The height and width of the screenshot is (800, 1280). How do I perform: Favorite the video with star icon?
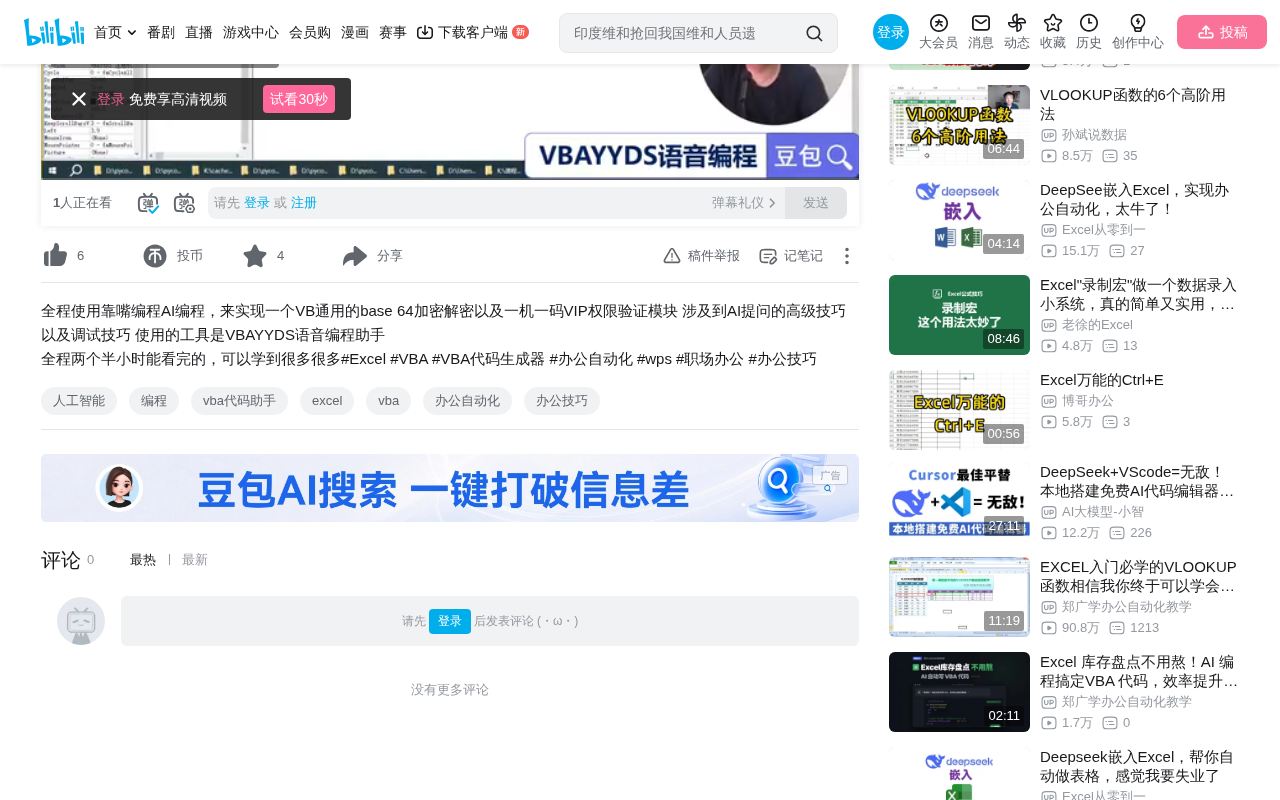coord(255,256)
